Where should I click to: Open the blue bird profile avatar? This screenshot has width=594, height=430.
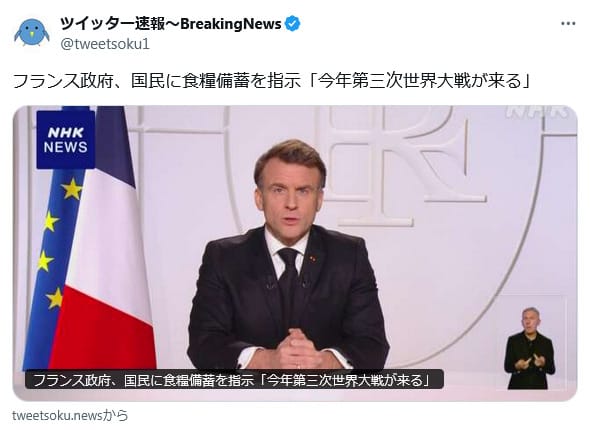click(x=32, y=33)
